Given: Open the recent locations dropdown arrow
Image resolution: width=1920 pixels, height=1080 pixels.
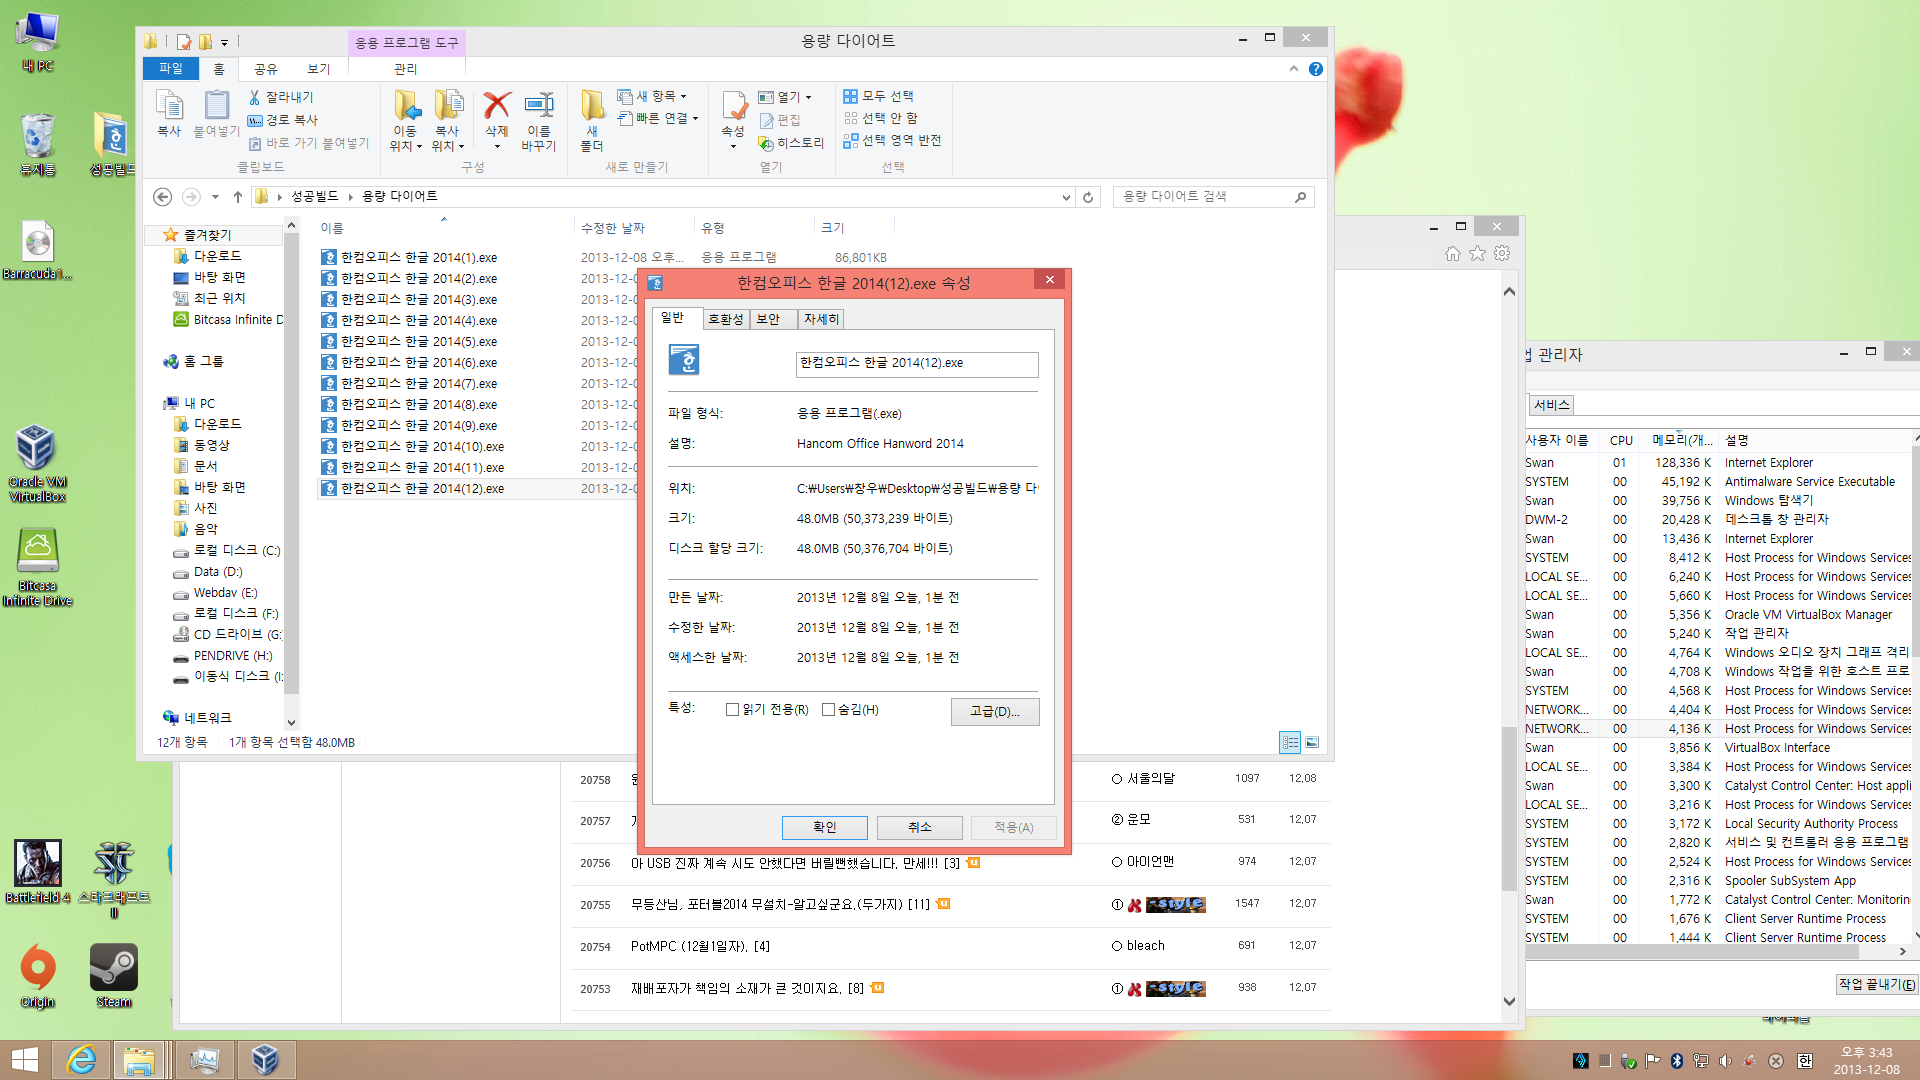Looking at the screenshot, I should tap(215, 197).
